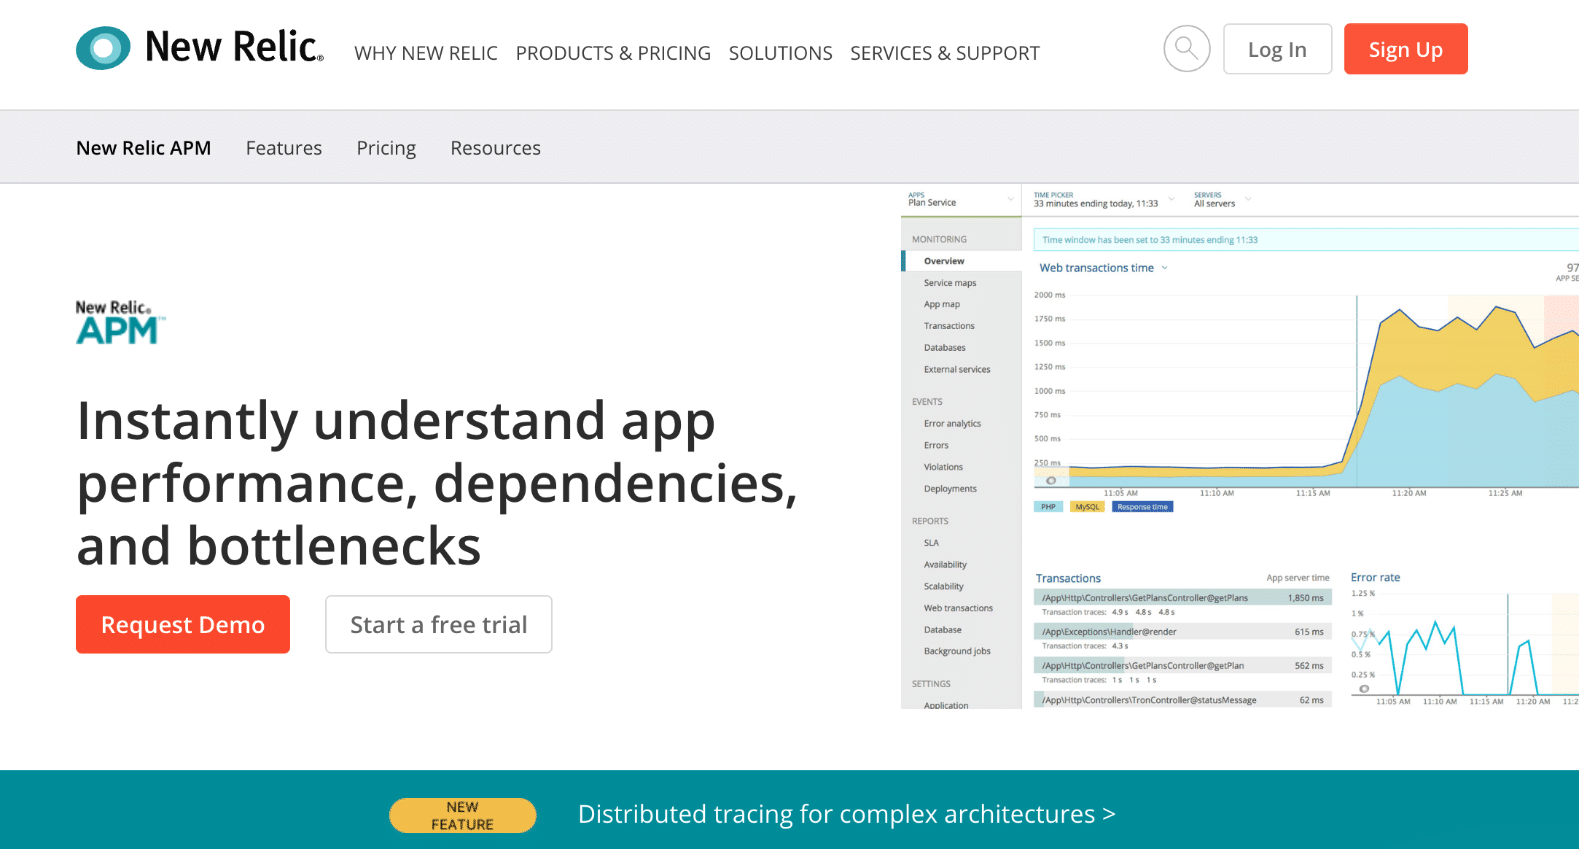
Task: Click the Request Demo button
Action: [x=183, y=625]
